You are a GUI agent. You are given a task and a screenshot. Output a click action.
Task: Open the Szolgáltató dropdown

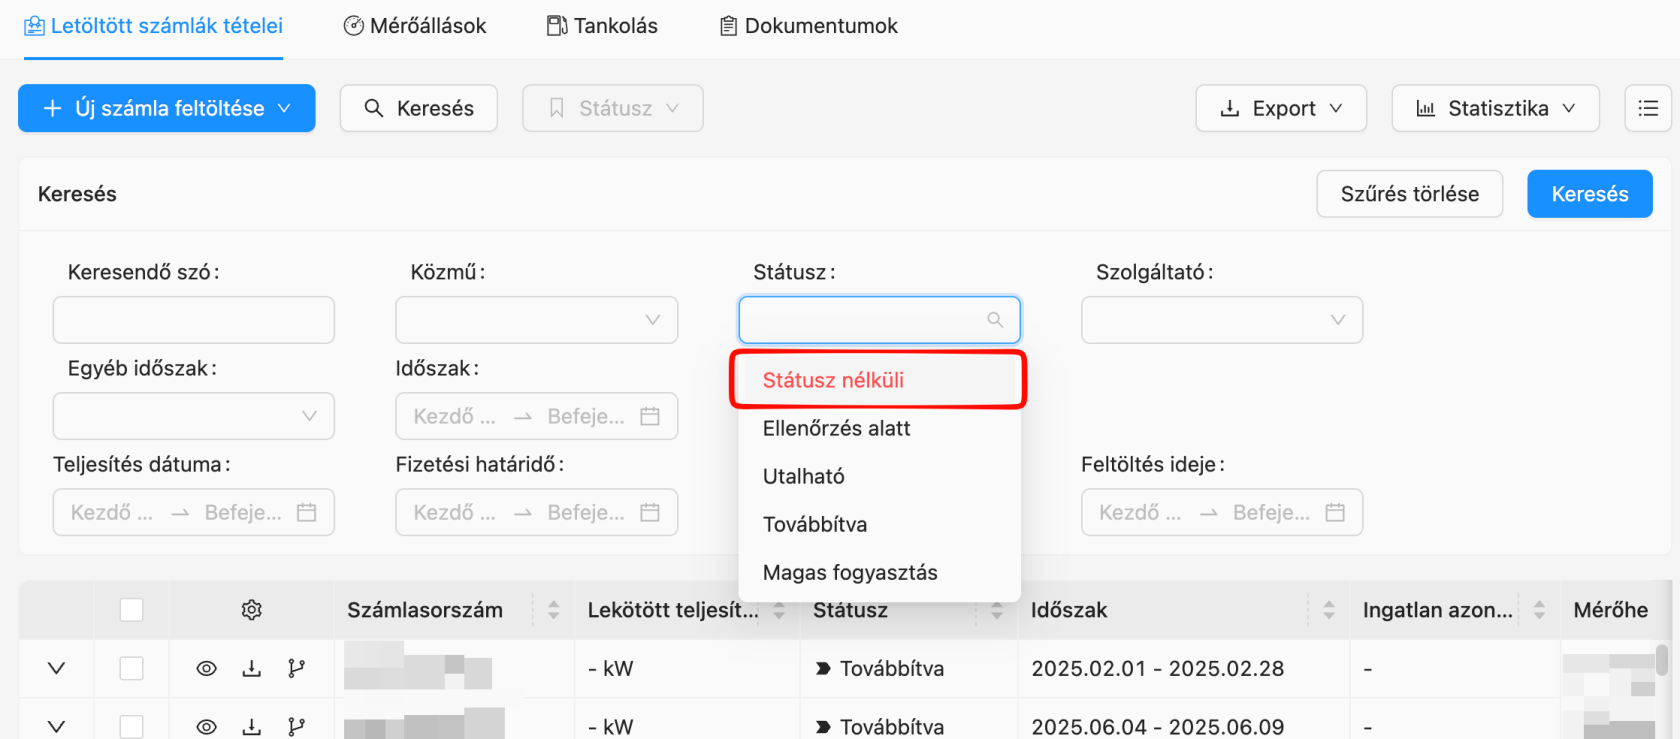click(1222, 320)
